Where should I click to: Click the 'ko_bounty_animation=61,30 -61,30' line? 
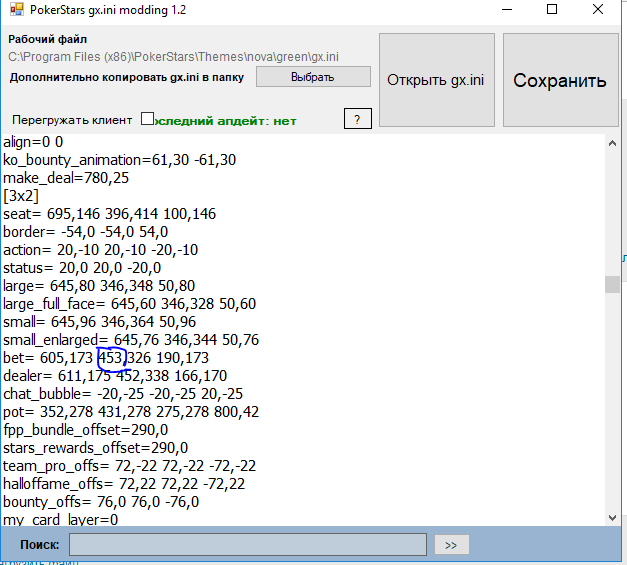tap(120, 160)
